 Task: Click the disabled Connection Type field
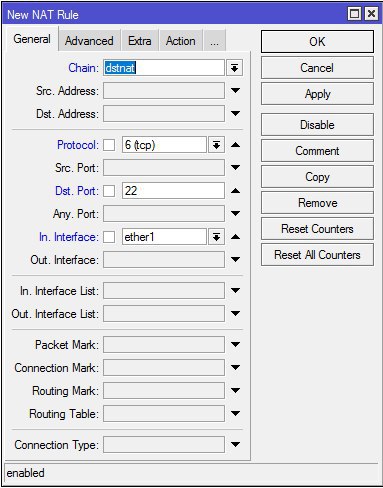point(164,445)
